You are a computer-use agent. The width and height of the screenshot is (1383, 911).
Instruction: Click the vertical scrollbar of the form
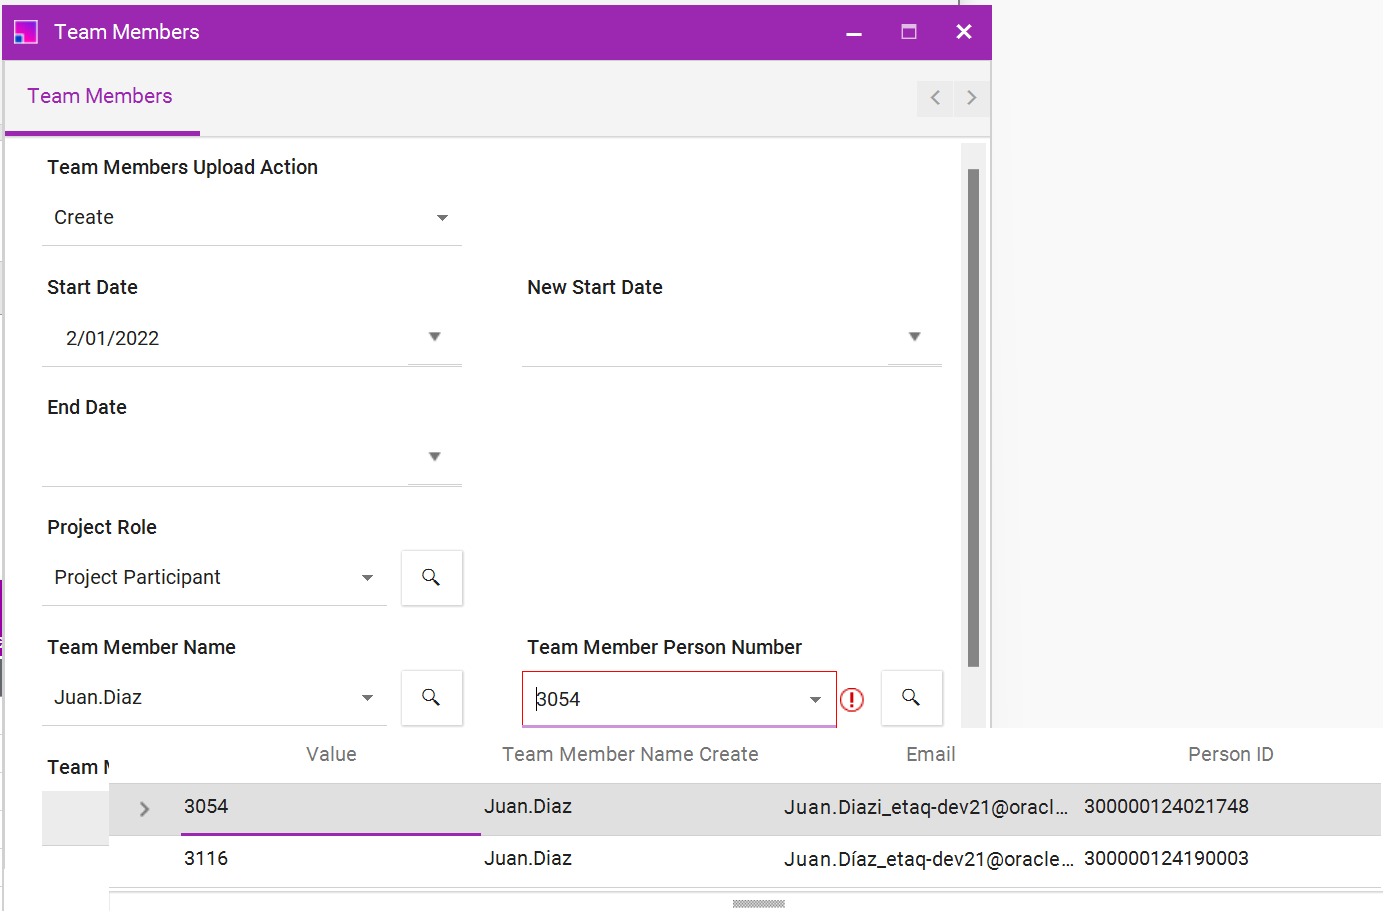[974, 418]
